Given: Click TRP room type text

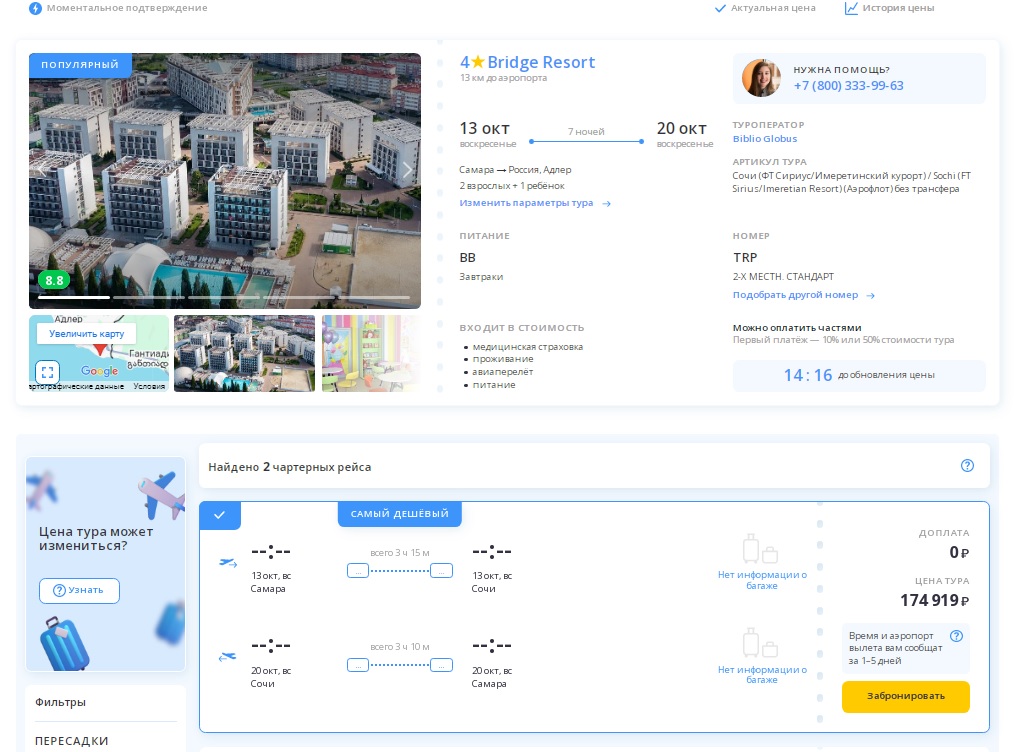Looking at the screenshot, I should [745, 258].
